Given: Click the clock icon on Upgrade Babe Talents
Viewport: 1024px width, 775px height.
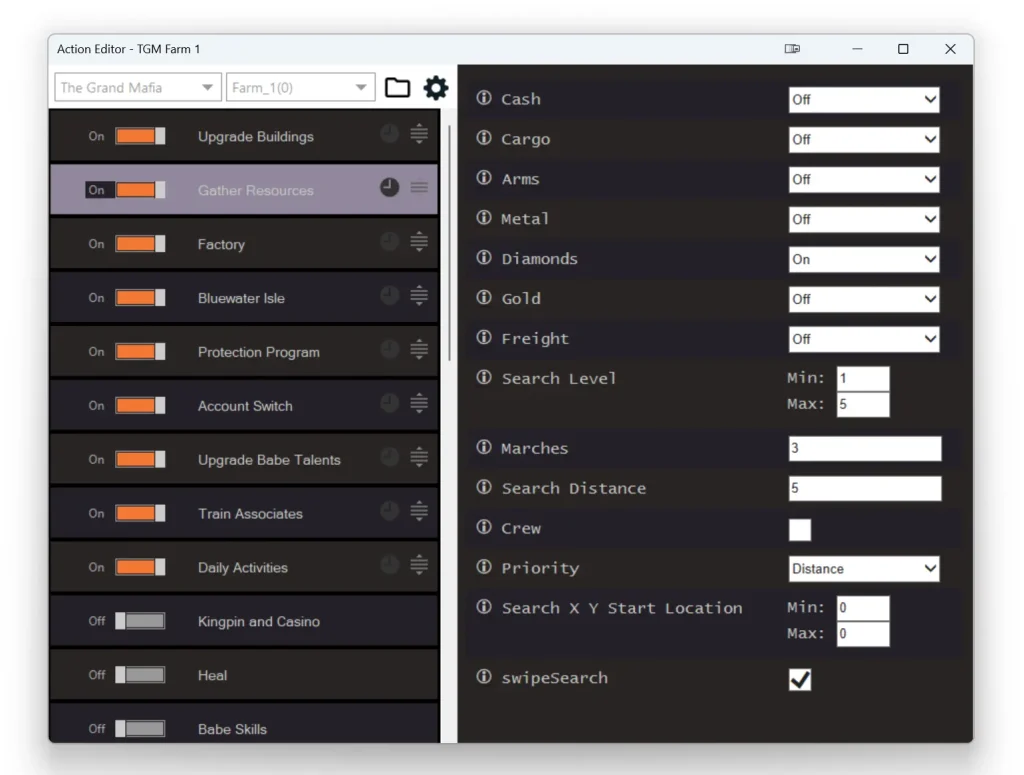Looking at the screenshot, I should click(x=389, y=457).
